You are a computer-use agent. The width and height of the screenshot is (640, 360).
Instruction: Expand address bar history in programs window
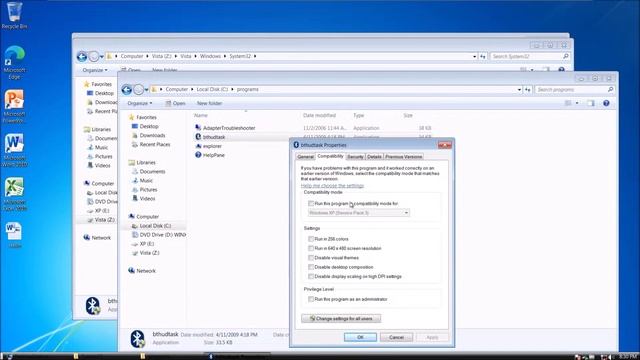[x=519, y=89]
